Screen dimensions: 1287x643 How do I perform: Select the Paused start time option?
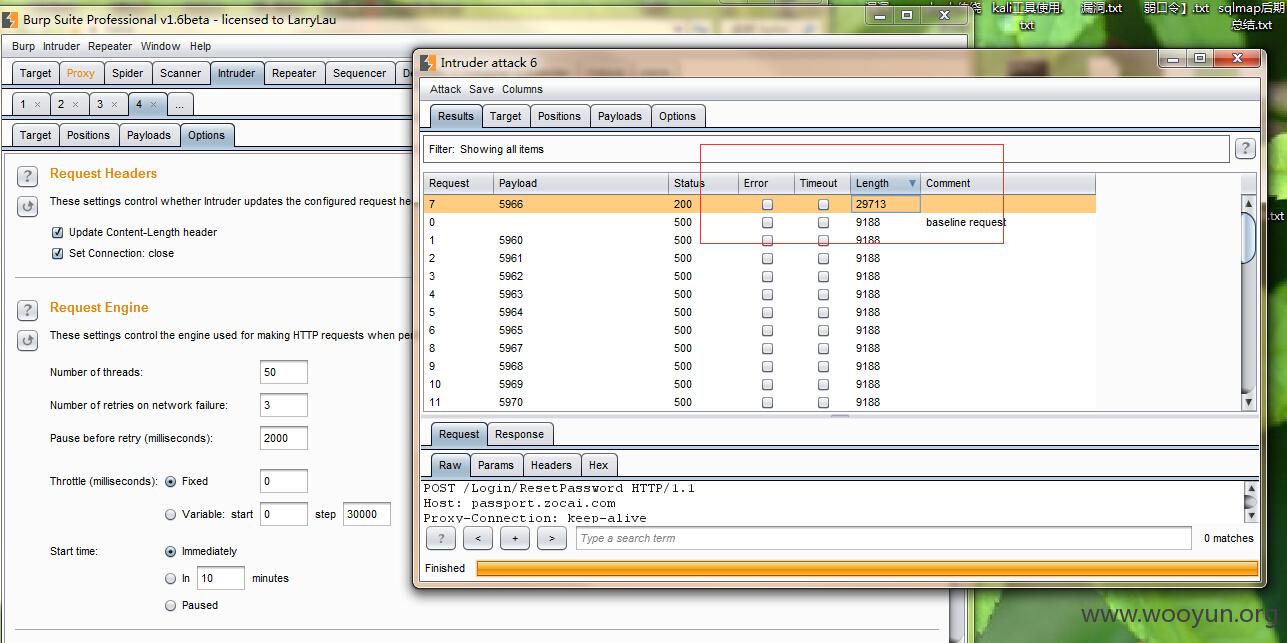pos(170,605)
